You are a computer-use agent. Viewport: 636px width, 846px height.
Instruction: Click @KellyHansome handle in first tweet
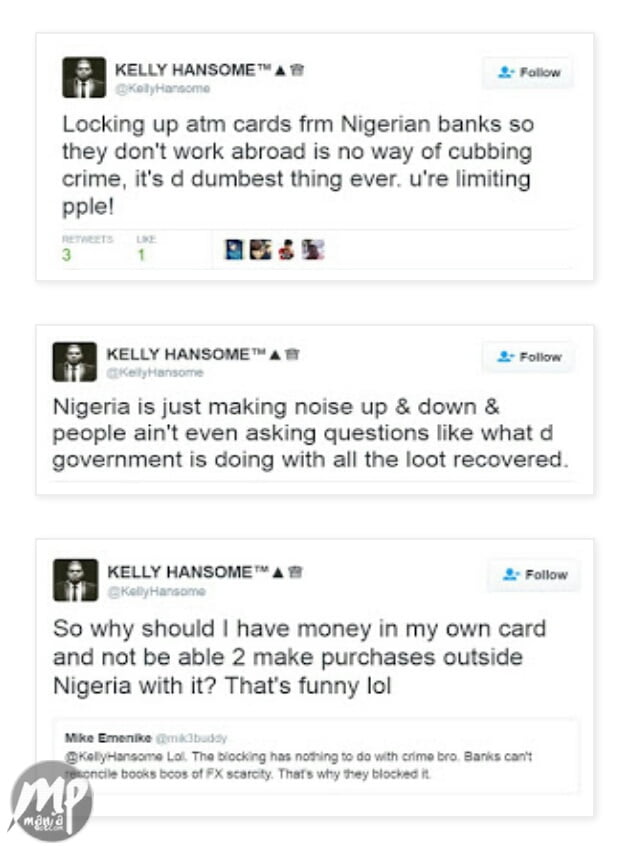point(149,89)
